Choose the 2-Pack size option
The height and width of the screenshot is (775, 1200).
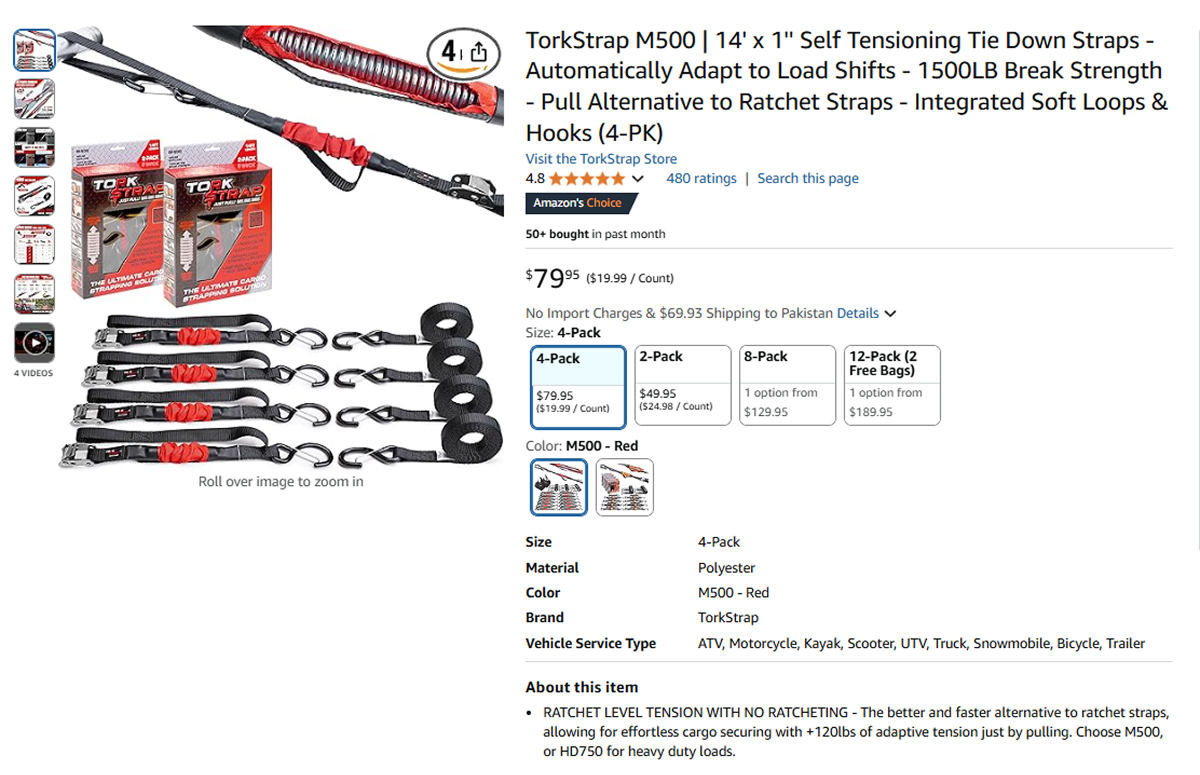coord(683,386)
